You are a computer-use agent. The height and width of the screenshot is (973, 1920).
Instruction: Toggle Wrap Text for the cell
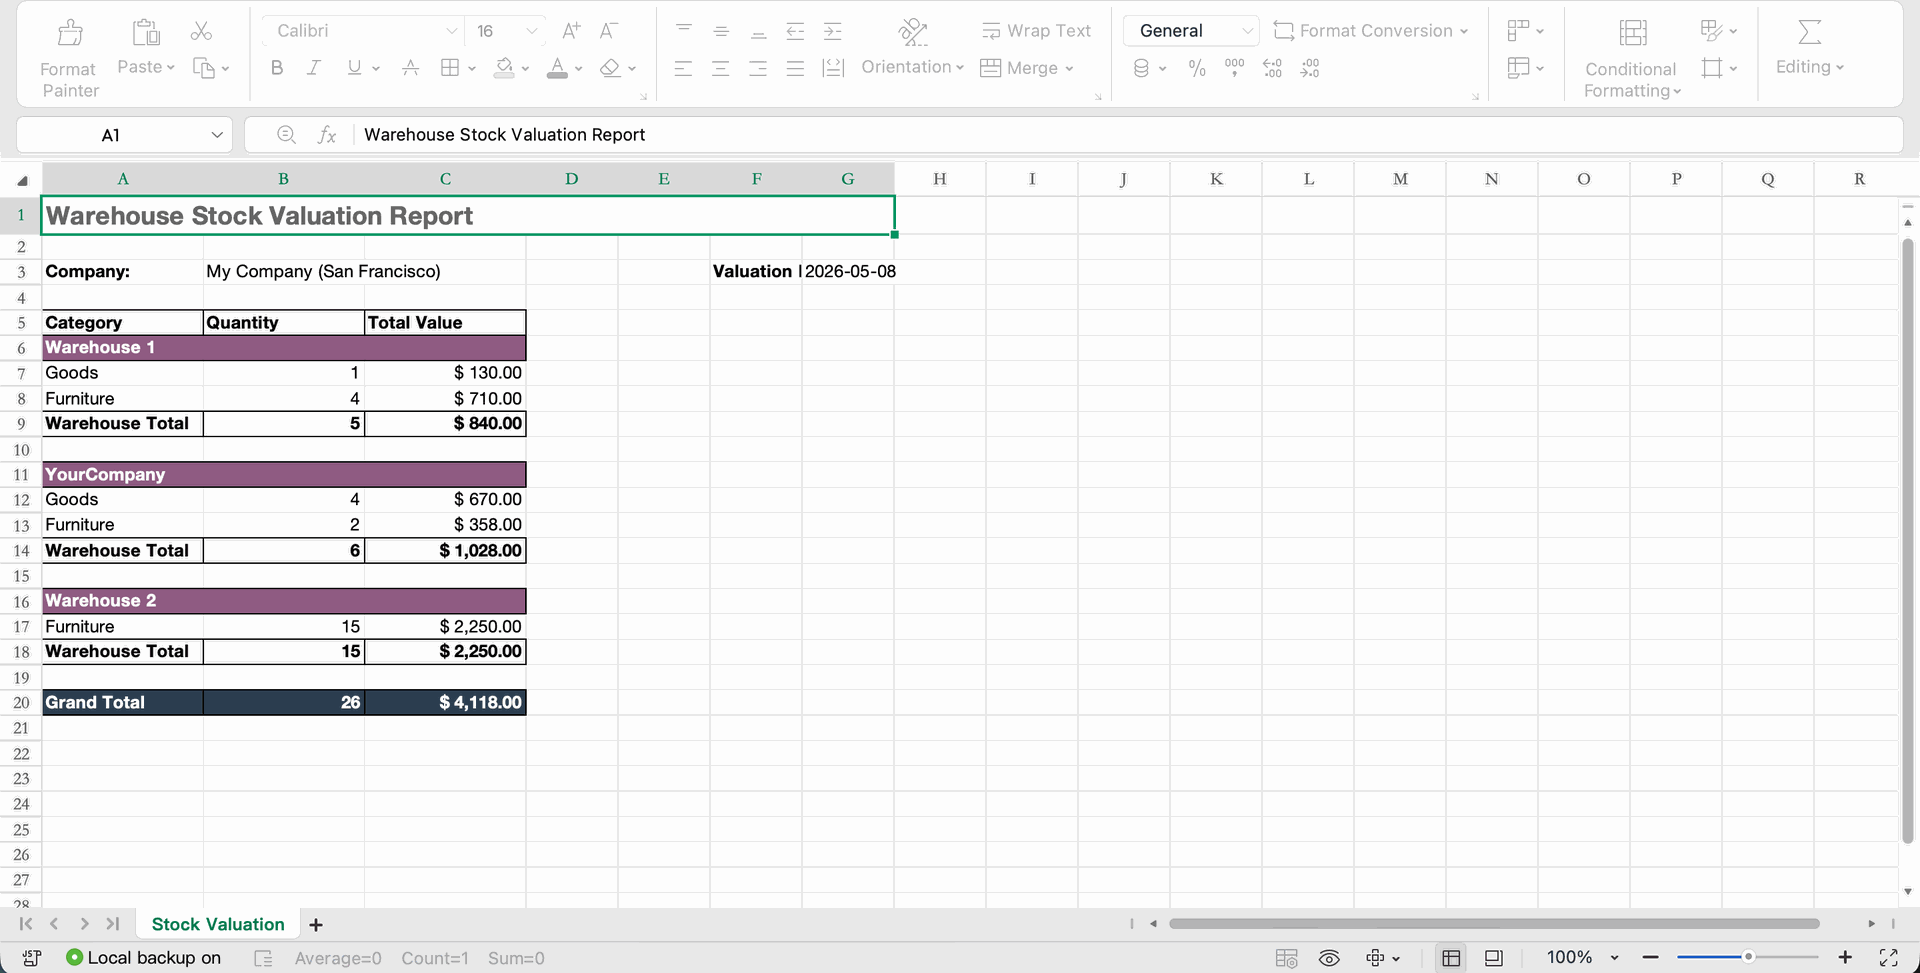click(1036, 31)
